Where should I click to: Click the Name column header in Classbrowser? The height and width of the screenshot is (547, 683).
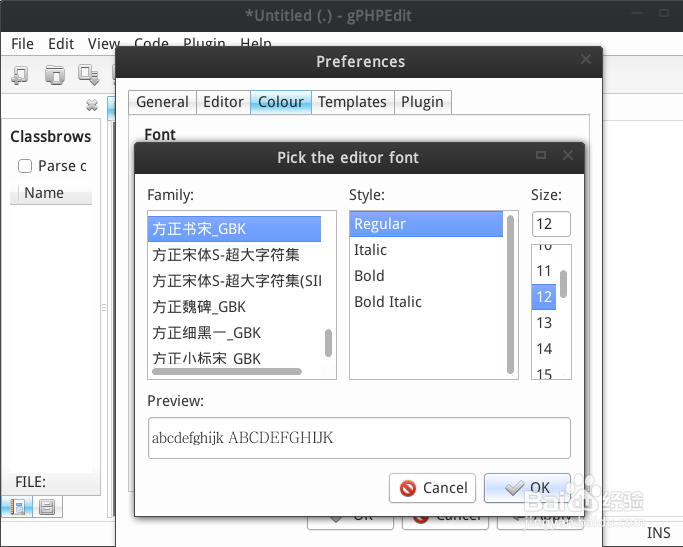pos(51,193)
